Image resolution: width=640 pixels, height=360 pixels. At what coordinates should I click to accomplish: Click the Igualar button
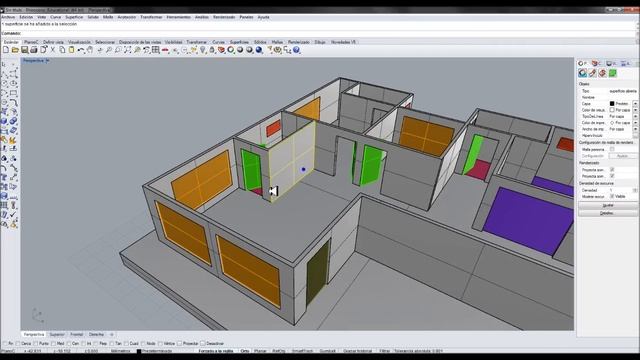point(608,206)
